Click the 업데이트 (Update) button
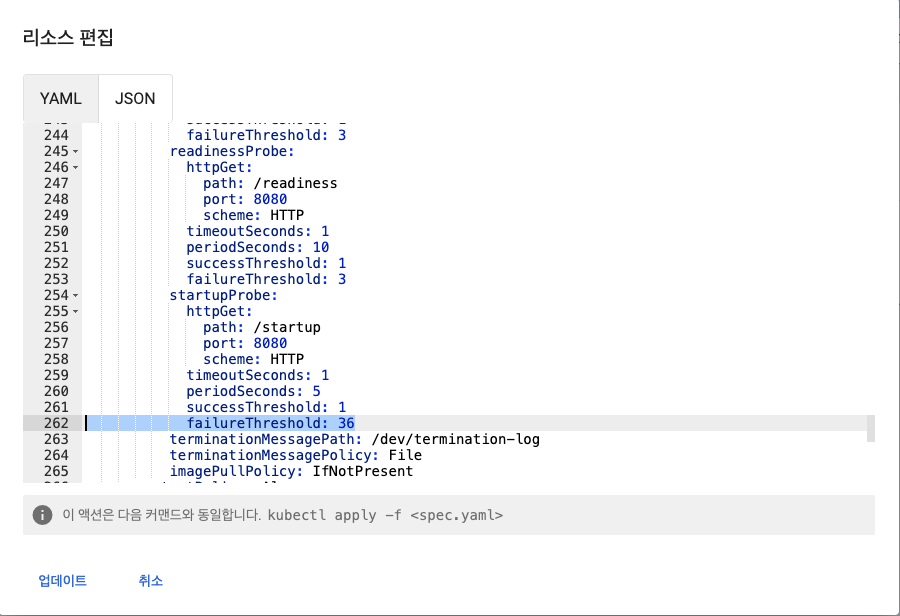 pyautogui.click(x=62, y=581)
